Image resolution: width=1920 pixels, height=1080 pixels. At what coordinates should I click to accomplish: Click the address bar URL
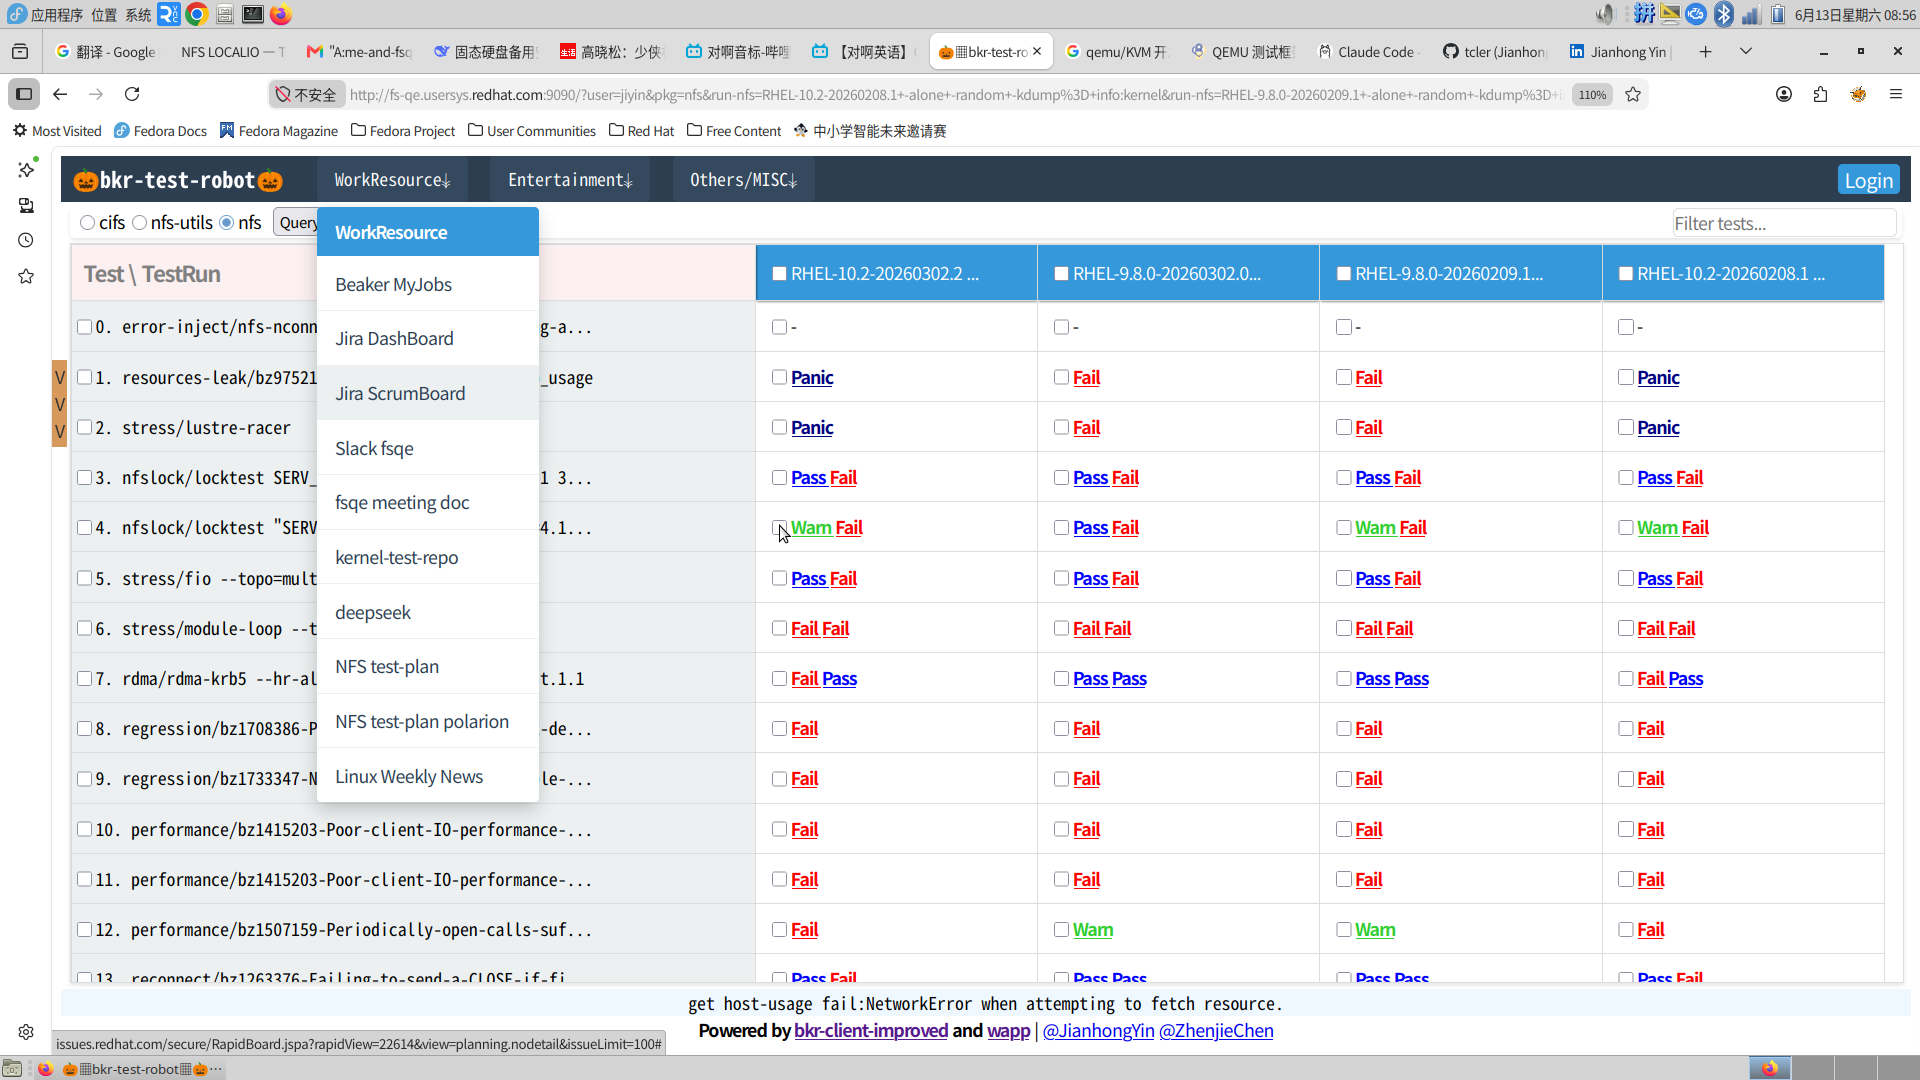coord(955,94)
